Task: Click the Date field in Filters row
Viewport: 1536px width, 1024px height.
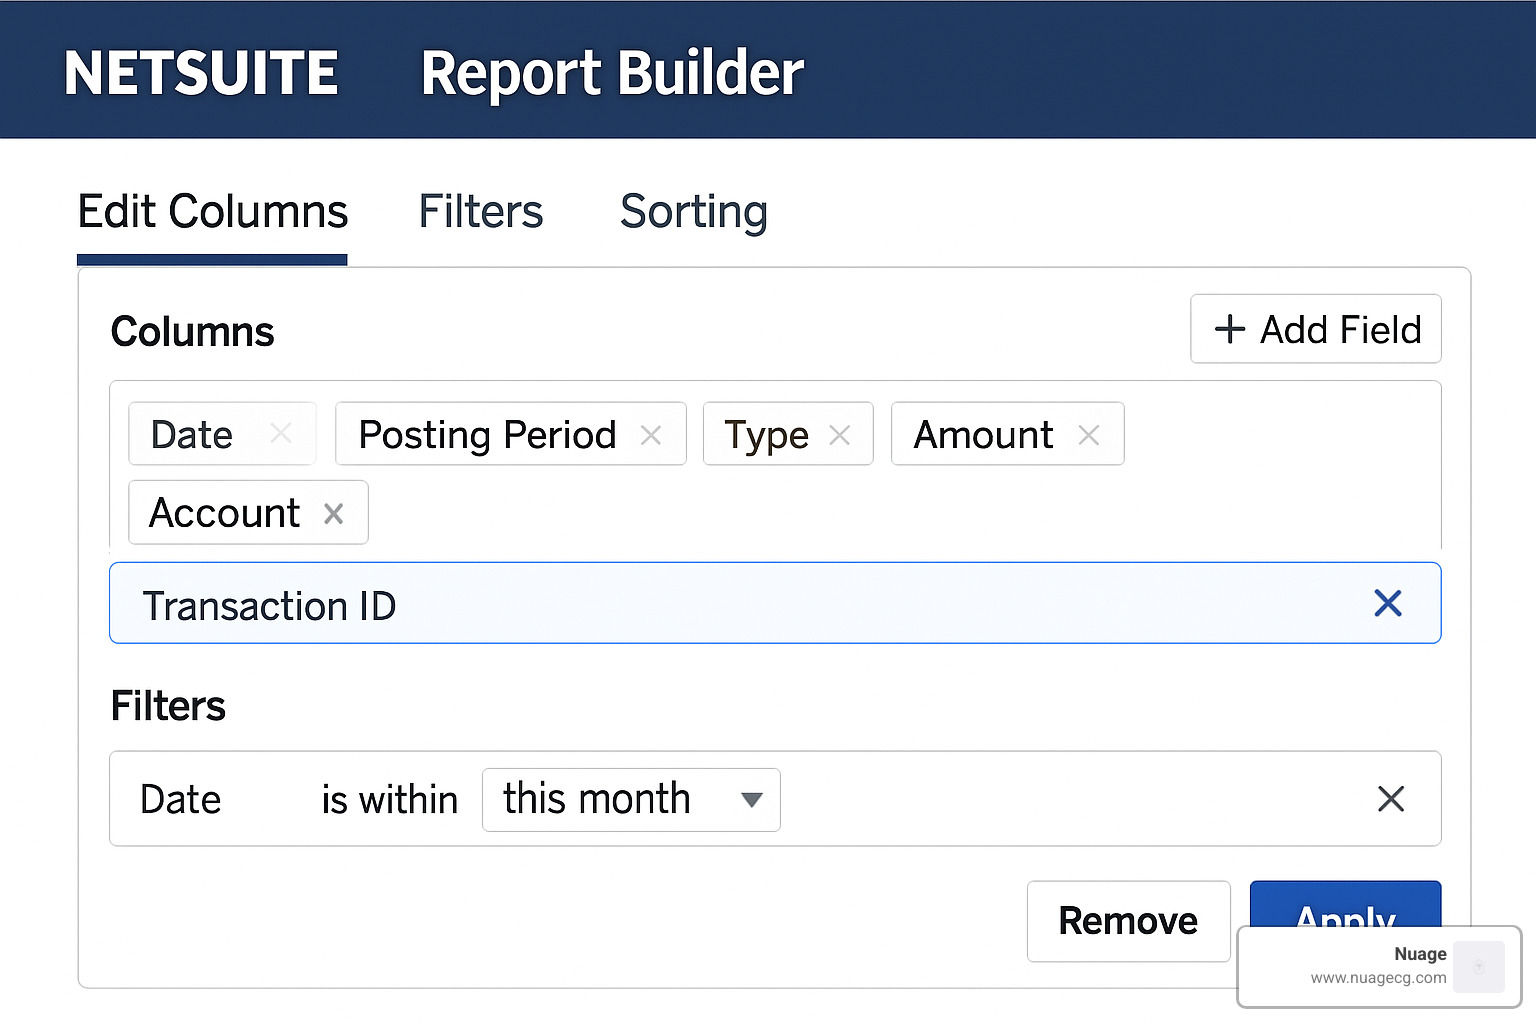Action: pyautogui.click(x=180, y=800)
